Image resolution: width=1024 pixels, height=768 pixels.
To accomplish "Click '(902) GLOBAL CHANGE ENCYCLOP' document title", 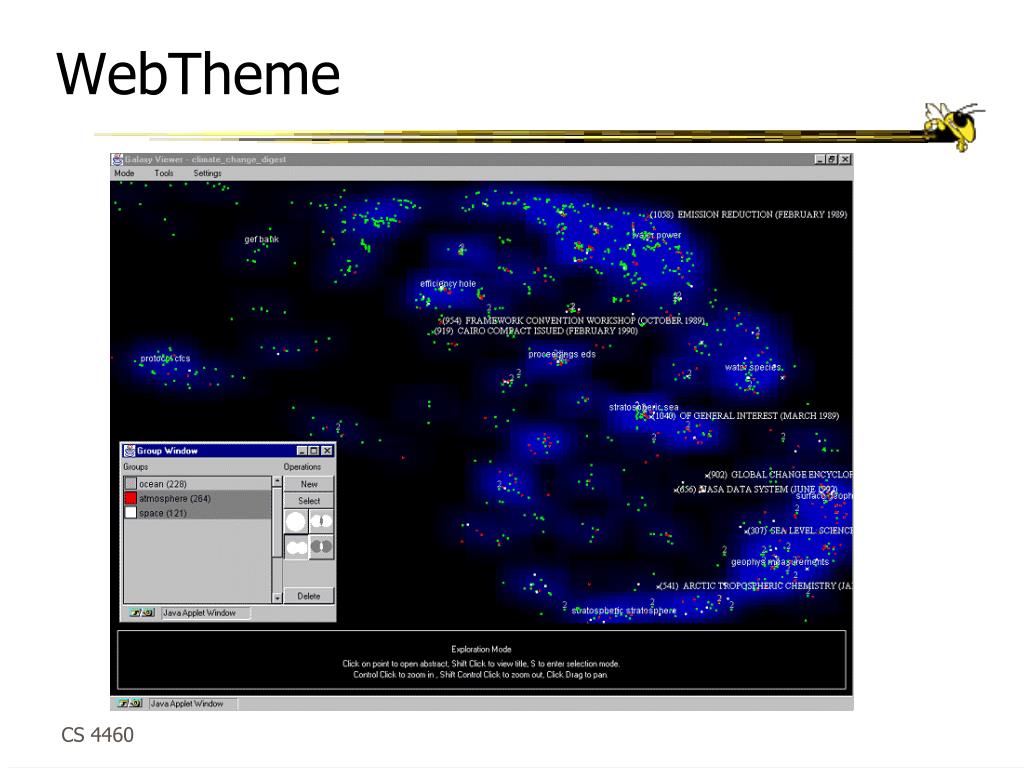I will 781,475.
